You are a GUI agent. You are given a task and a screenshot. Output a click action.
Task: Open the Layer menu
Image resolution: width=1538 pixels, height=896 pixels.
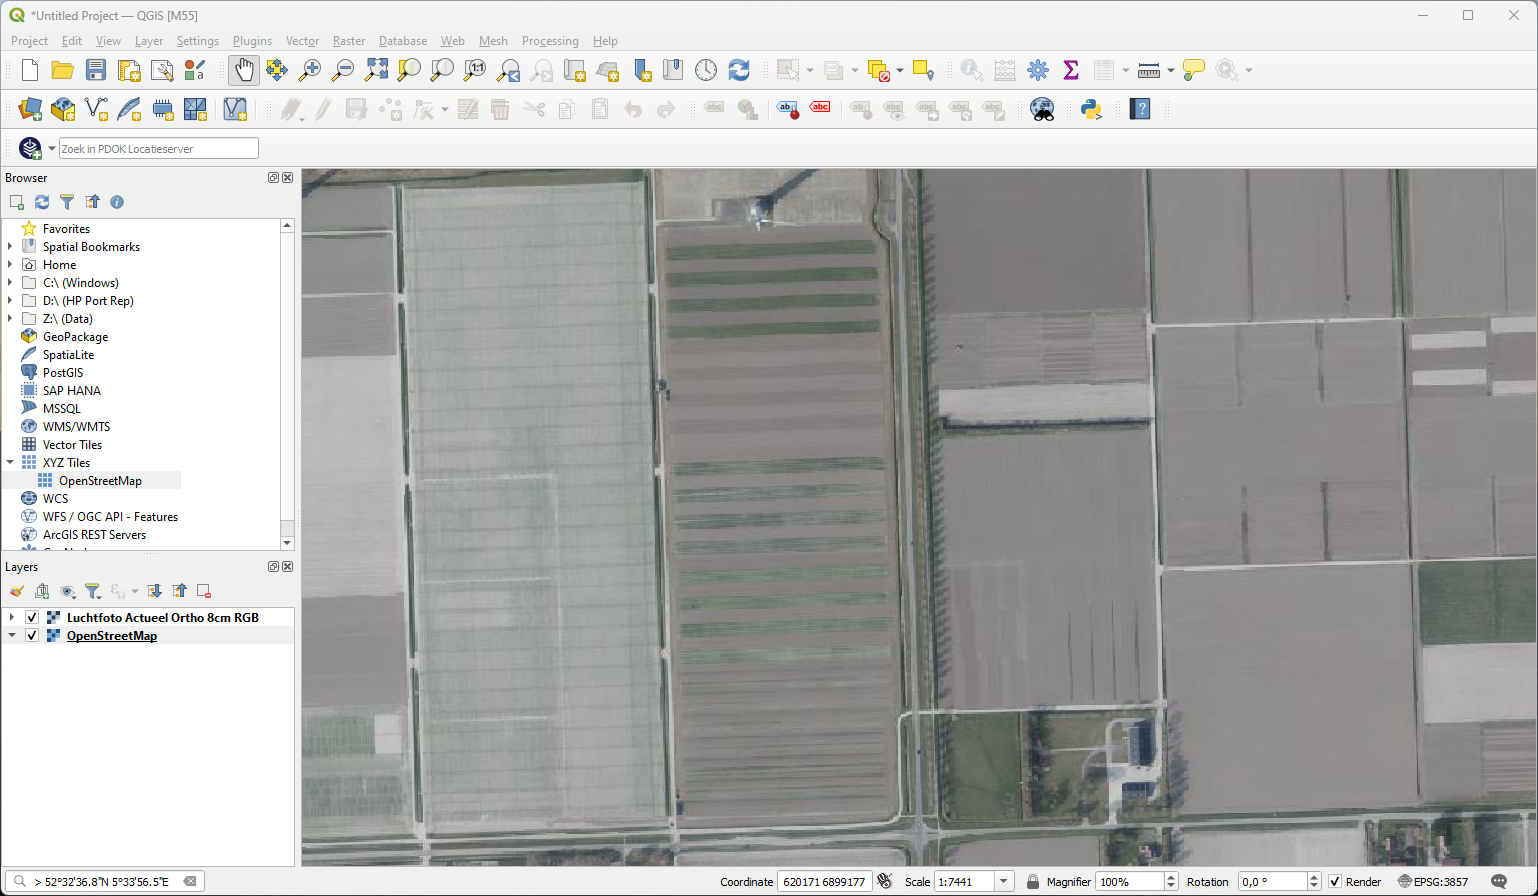(x=149, y=41)
